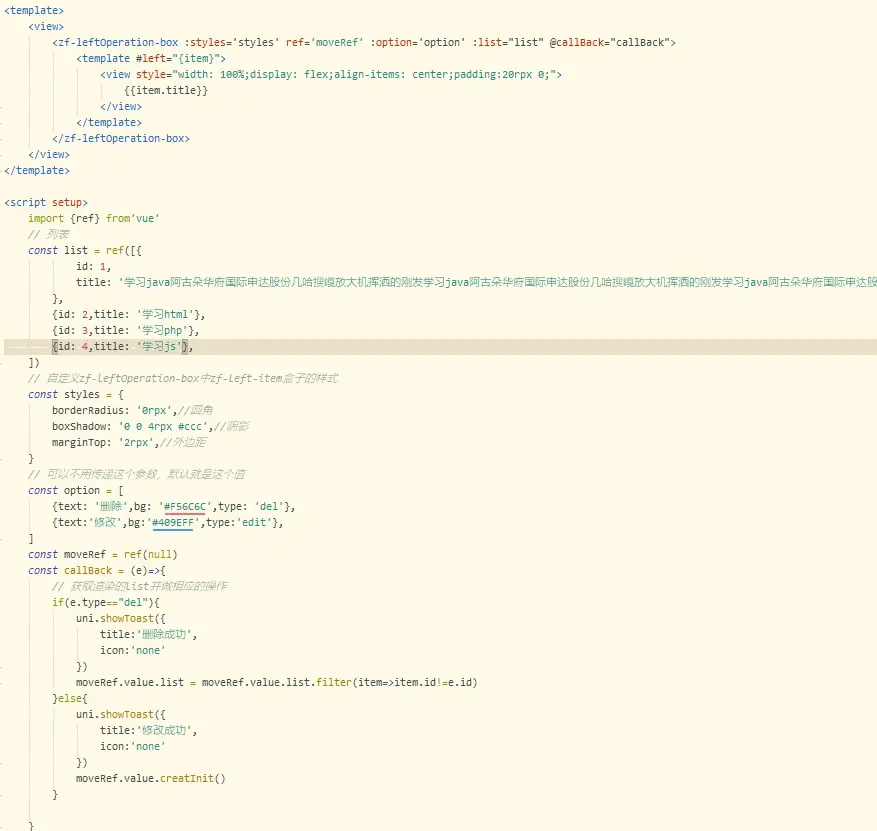
Task: Click the const list = ref([{ declaration
Action: [85, 251]
